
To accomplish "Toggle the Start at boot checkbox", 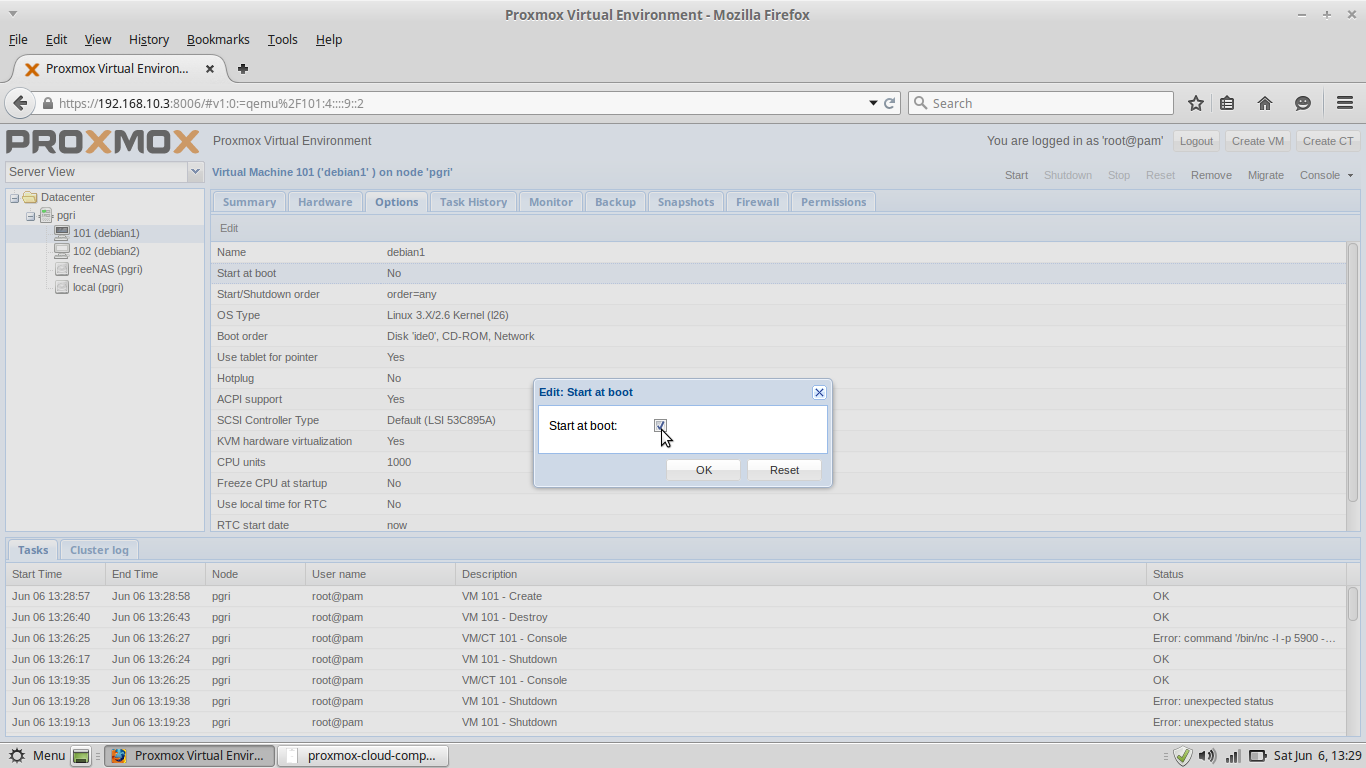I will point(660,426).
